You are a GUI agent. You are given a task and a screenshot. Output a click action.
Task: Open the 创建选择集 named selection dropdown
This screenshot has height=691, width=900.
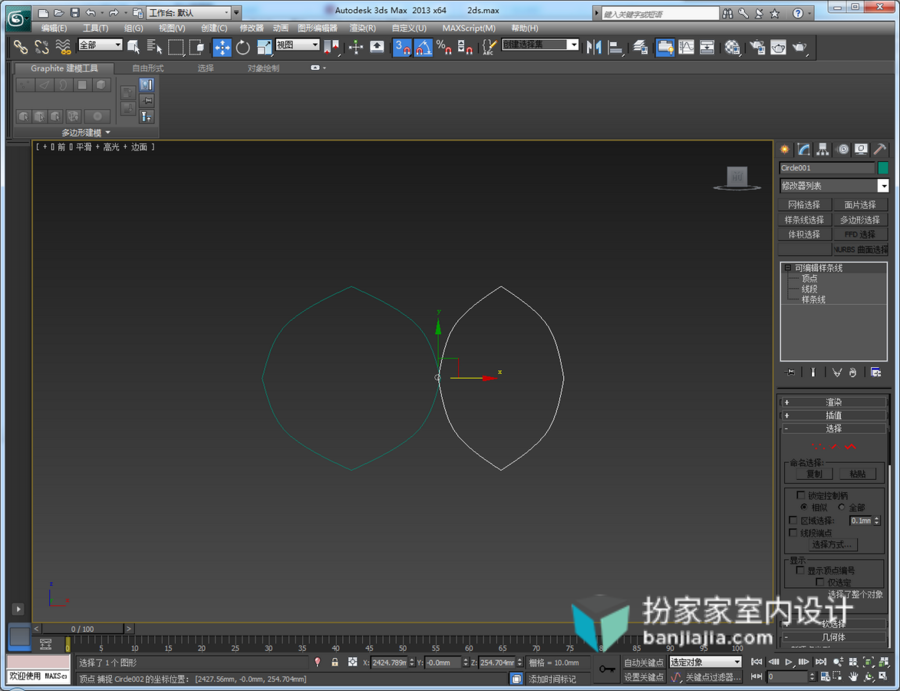tap(540, 45)
